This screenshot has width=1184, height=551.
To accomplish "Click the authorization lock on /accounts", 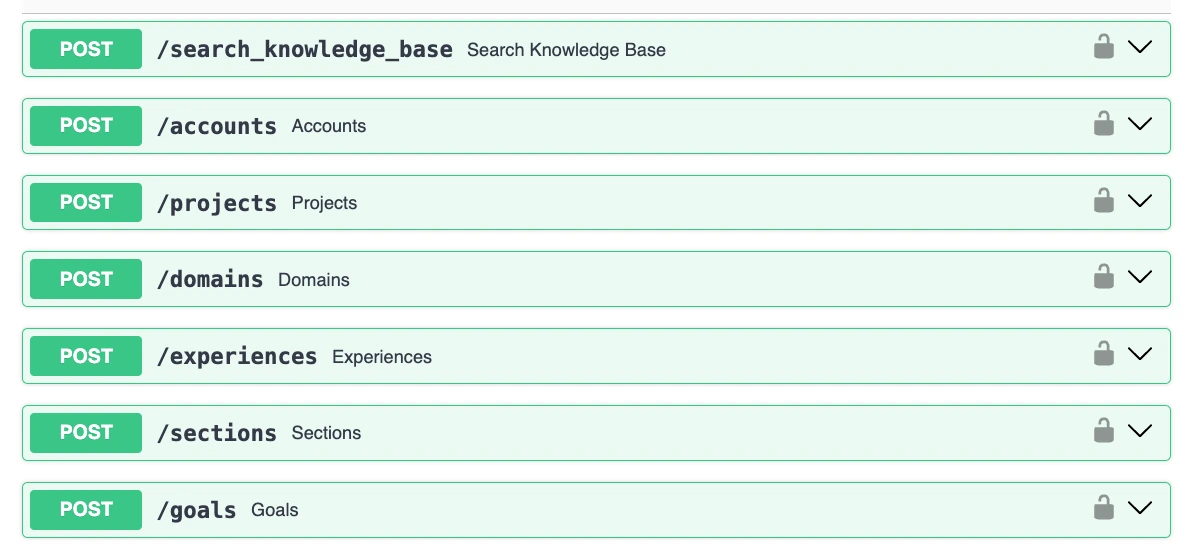I will 1103,124.
